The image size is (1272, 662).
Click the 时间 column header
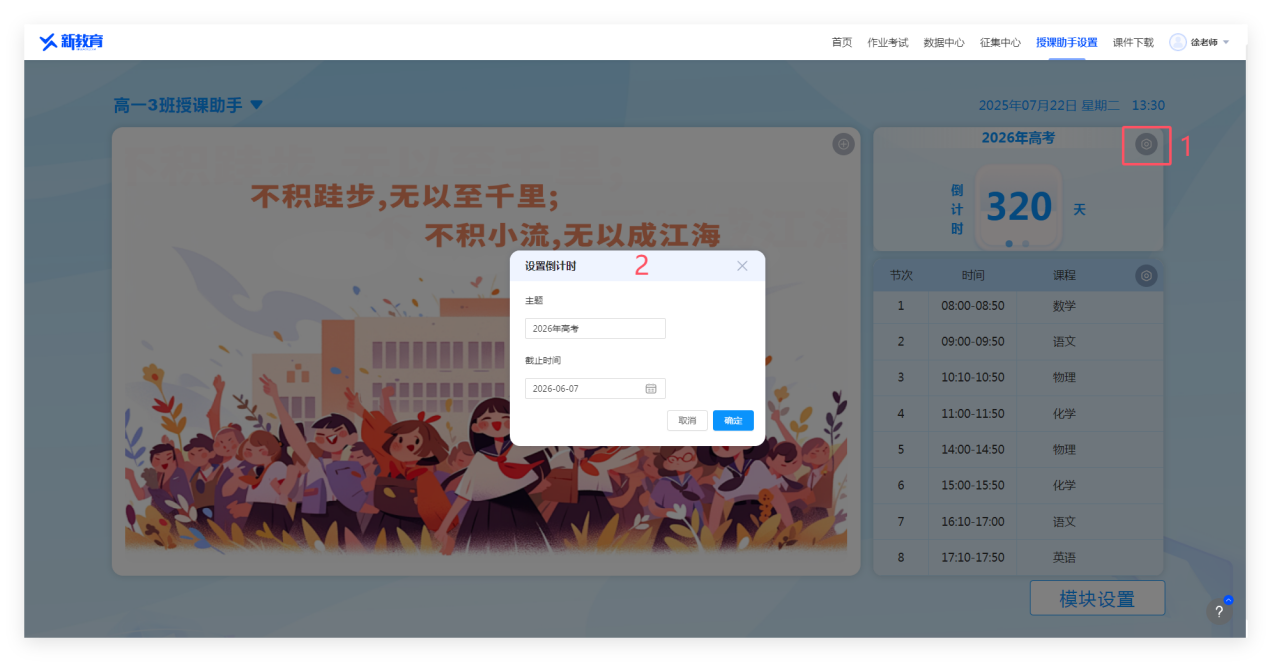tap(973, 275)
